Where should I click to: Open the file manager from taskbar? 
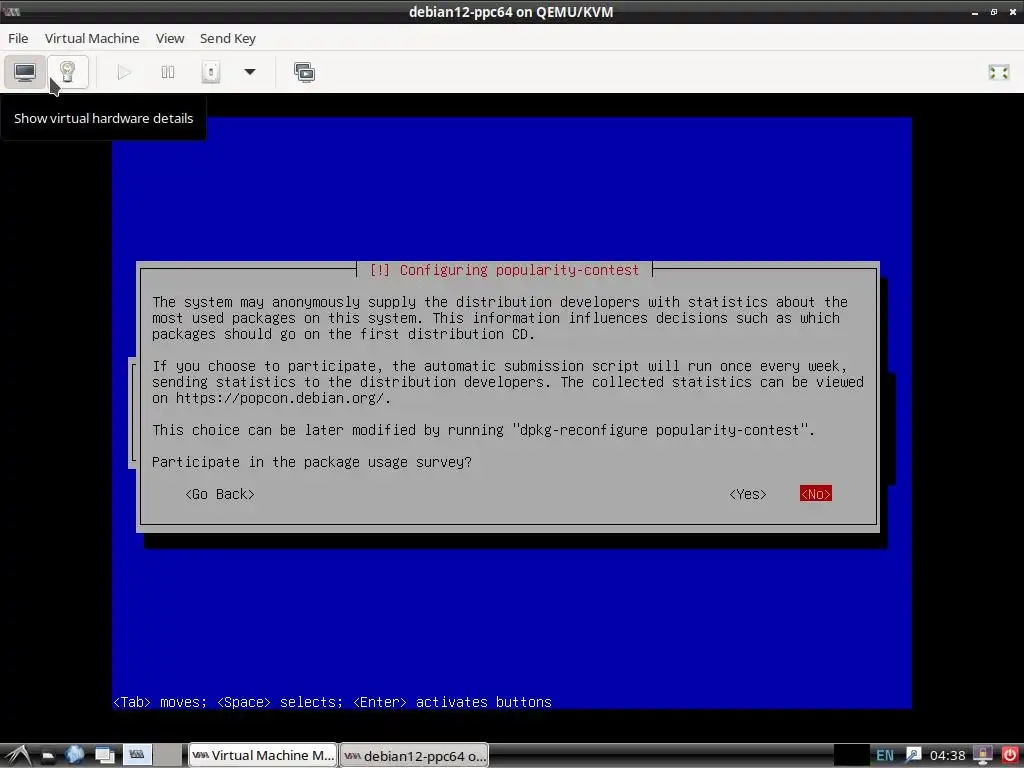[48, 756]
